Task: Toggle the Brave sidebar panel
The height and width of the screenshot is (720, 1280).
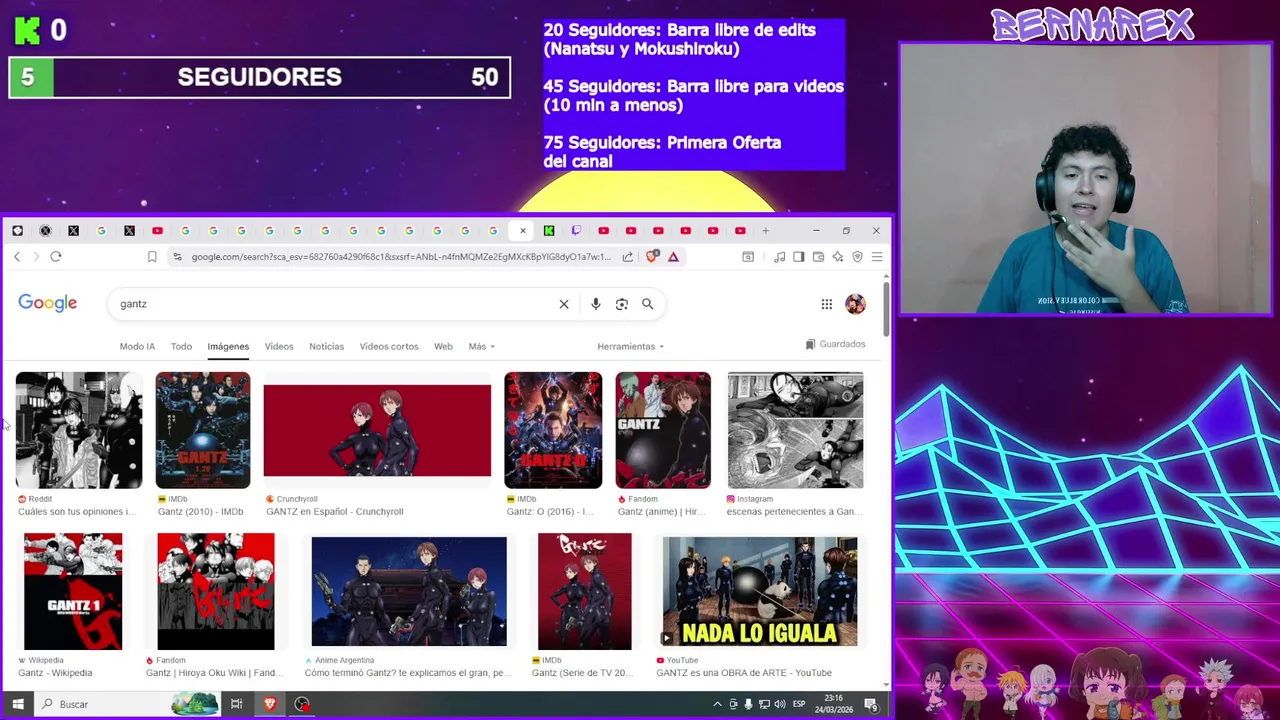Action: [798, 257]
